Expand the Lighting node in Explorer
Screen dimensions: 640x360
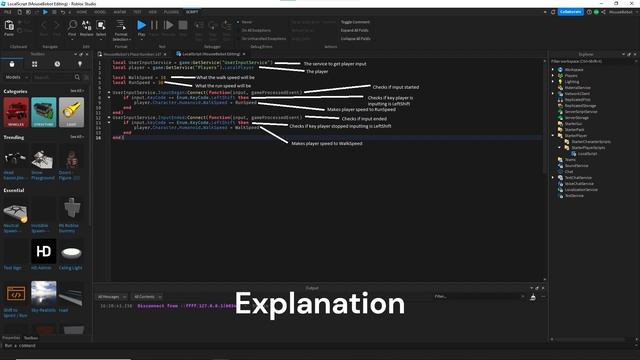[553, 82]
